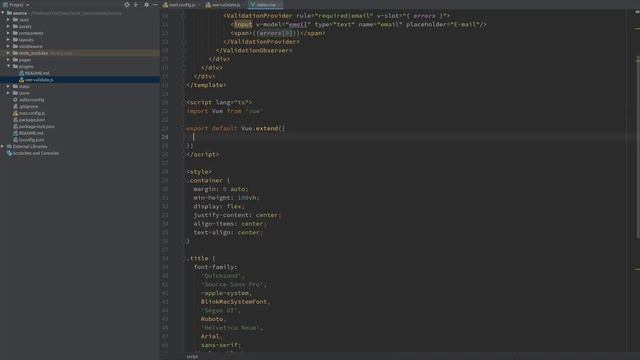640x360 pixels.
Task: Collapse the source root folder arrow
Action: click(x=3, y=13)
